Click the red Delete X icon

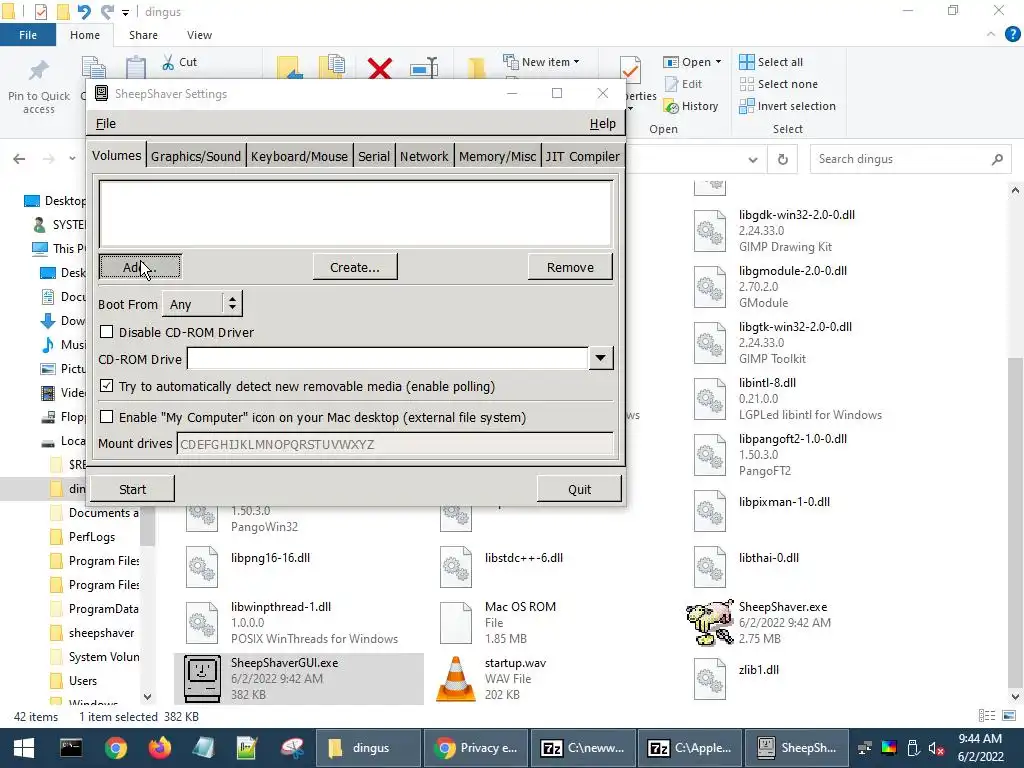[379, 68]
